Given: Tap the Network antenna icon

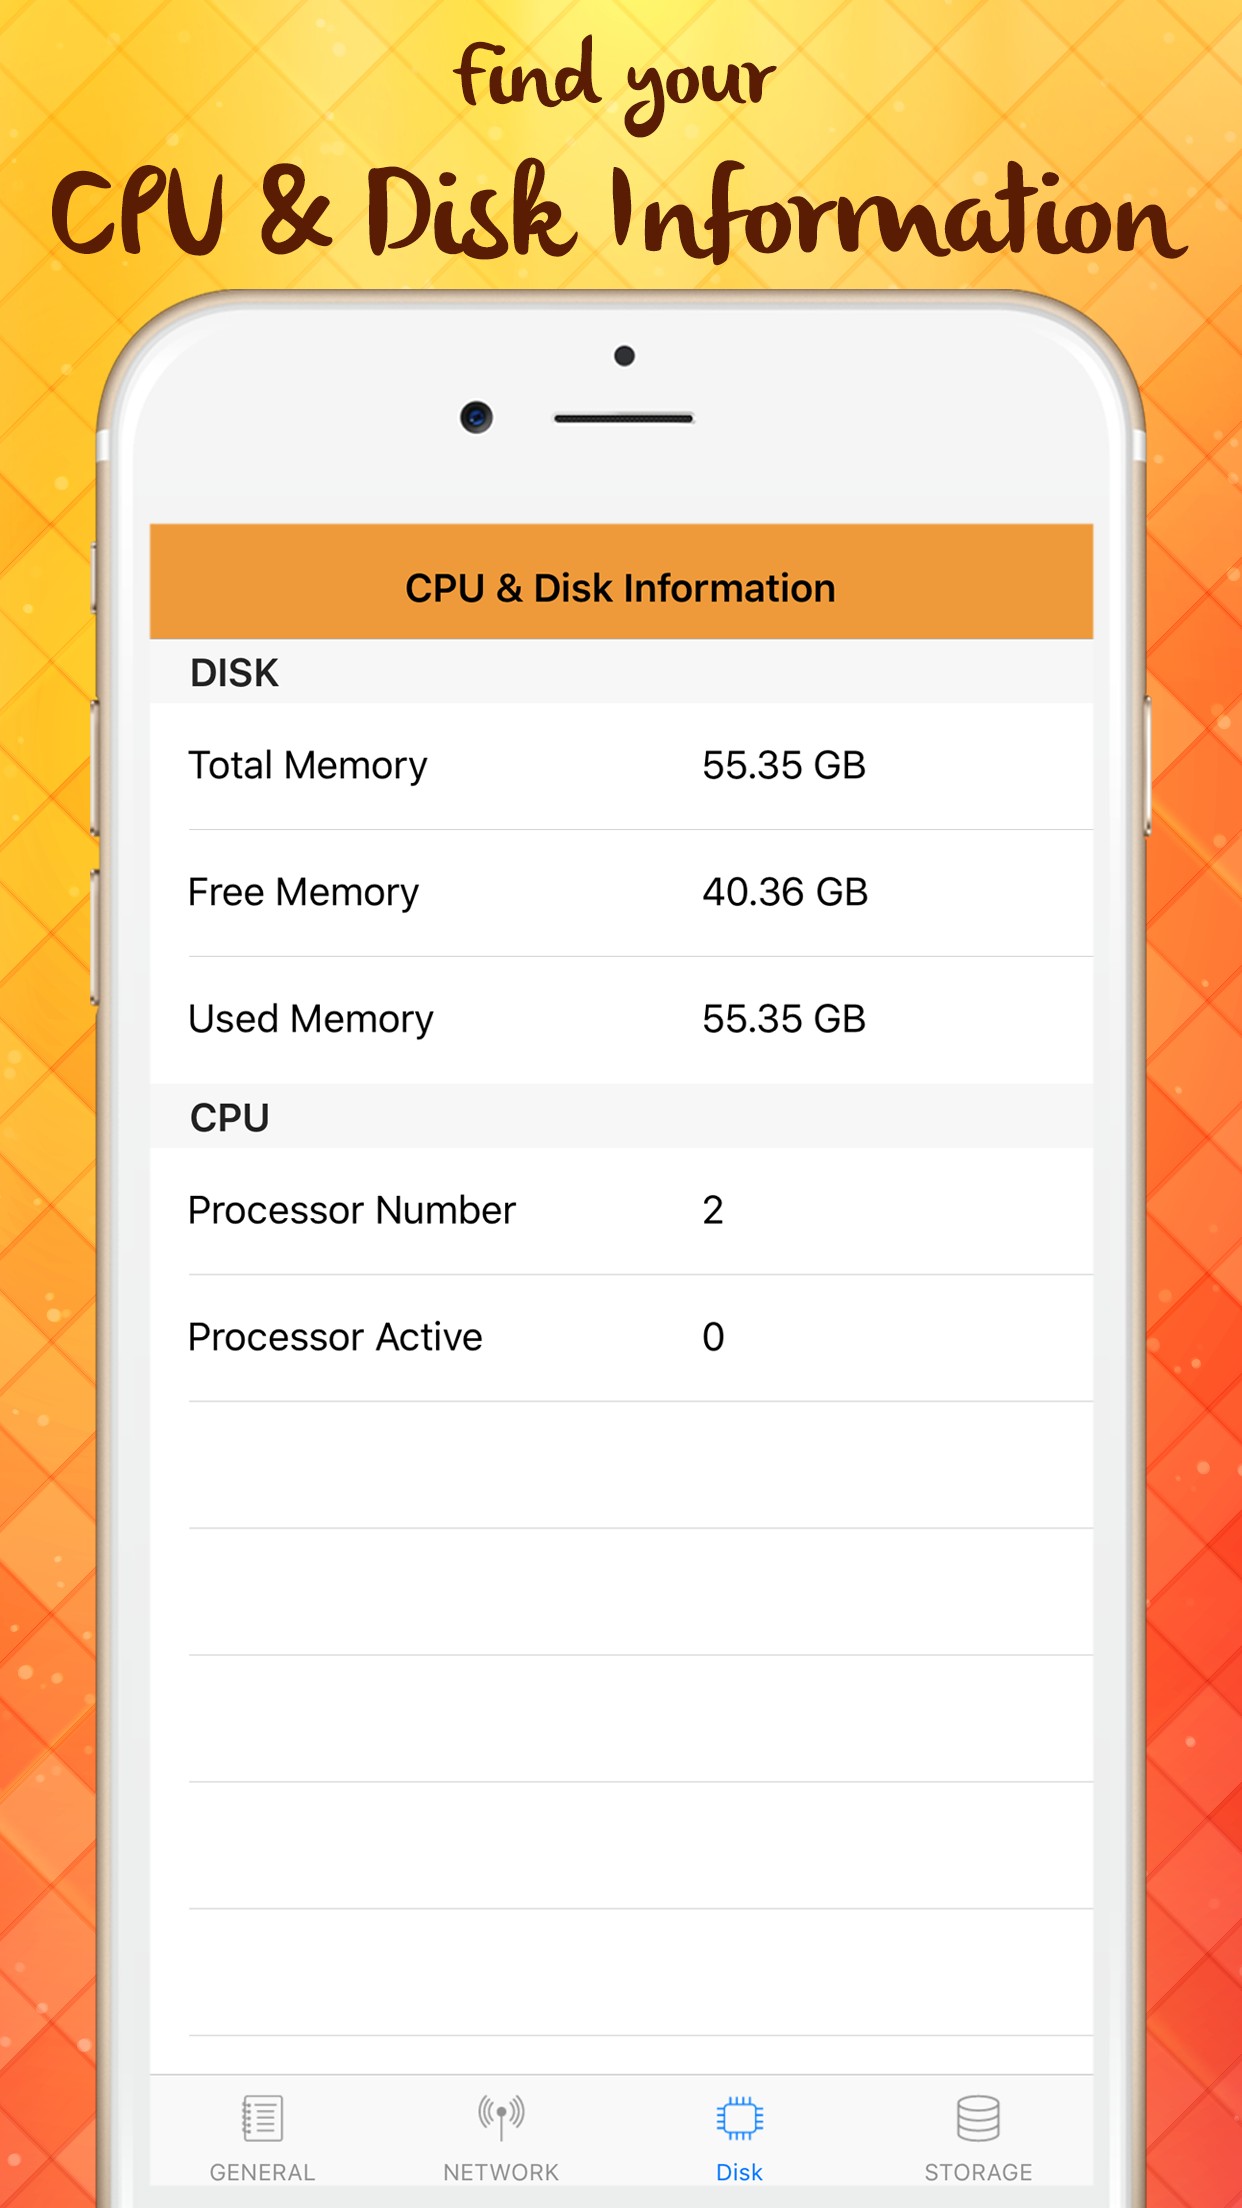Looking at the screenshot, I should [x=501, y=2117].
